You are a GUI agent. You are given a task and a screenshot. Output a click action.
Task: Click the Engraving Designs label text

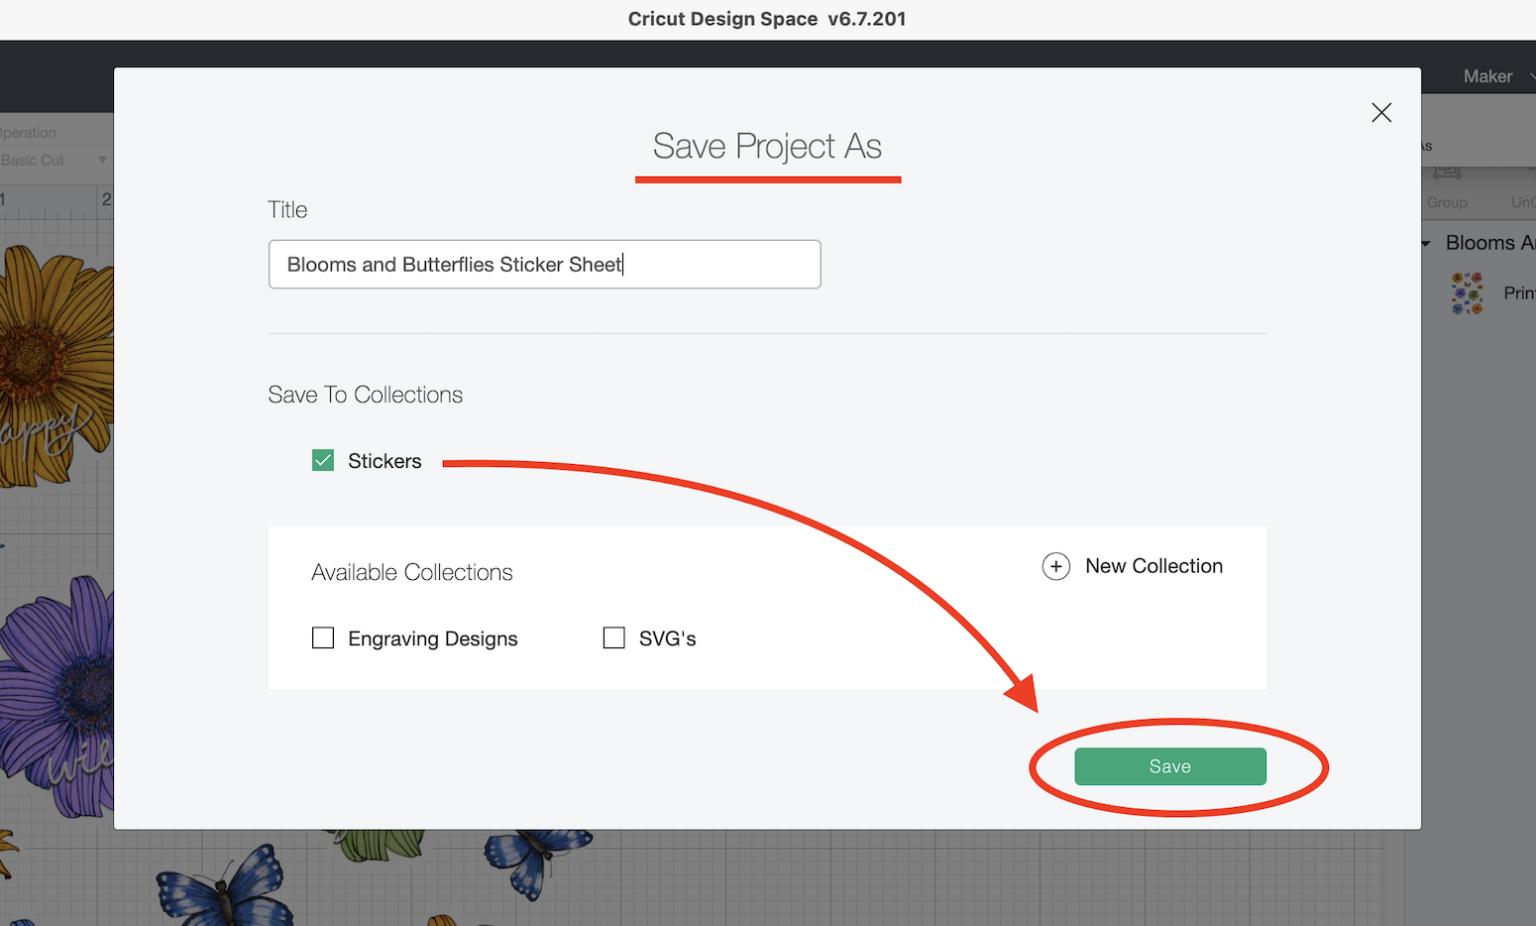(432, 639)
